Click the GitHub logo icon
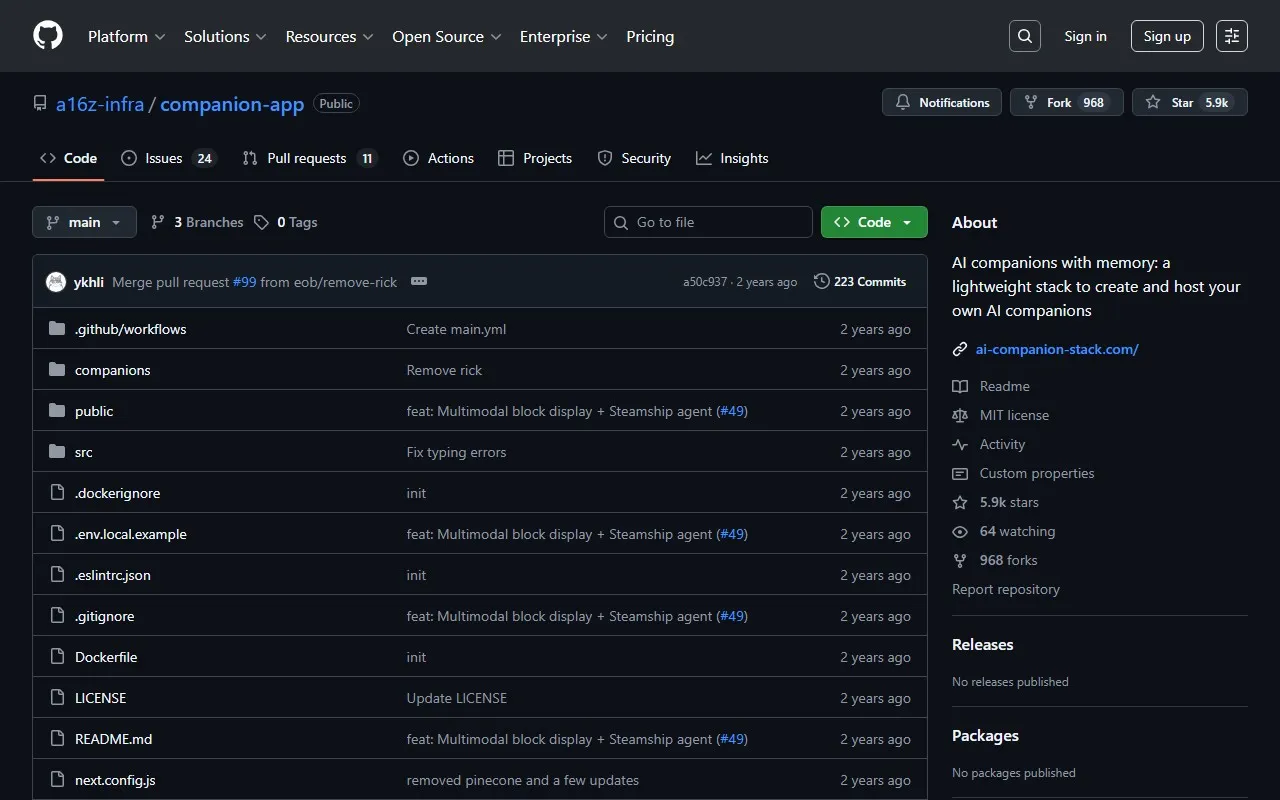 point(48,36)
